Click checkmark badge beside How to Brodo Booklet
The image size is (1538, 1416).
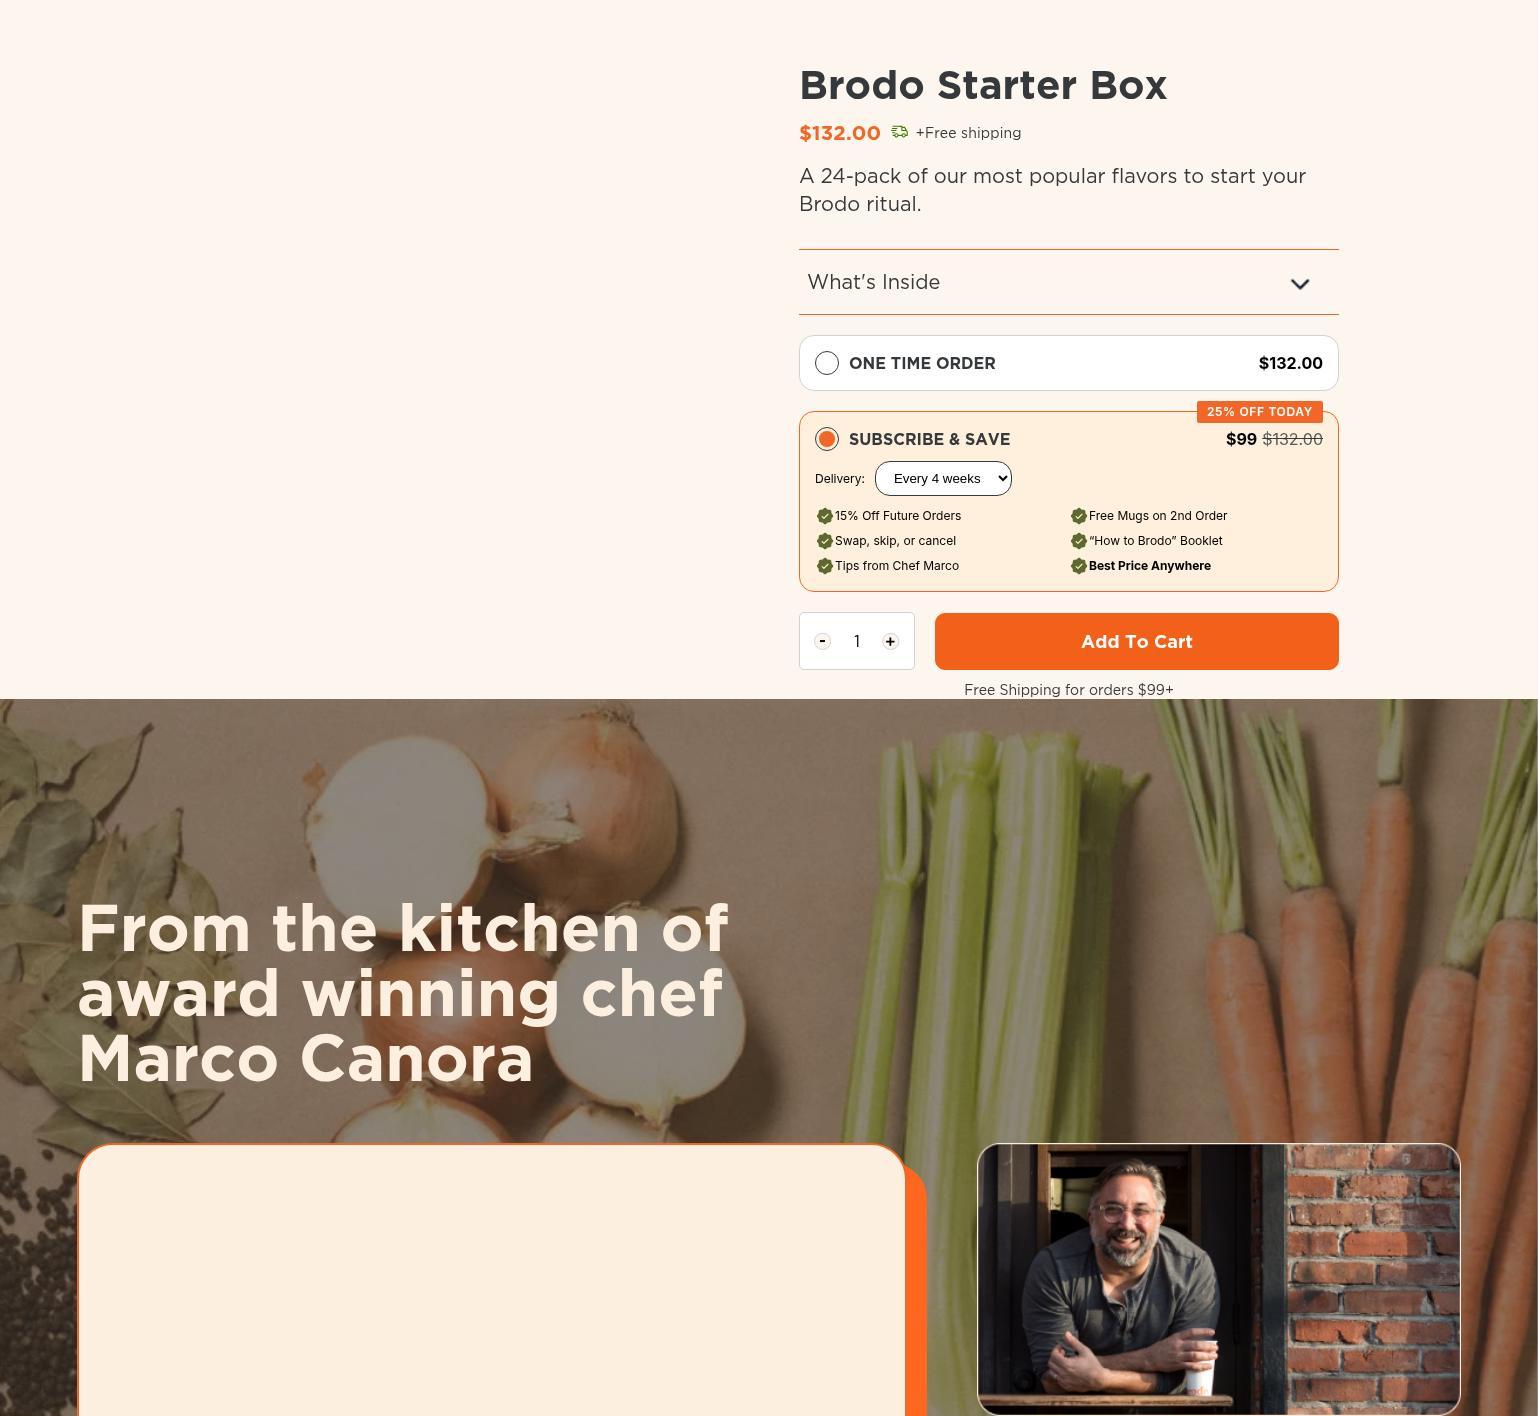point(1079,541)
